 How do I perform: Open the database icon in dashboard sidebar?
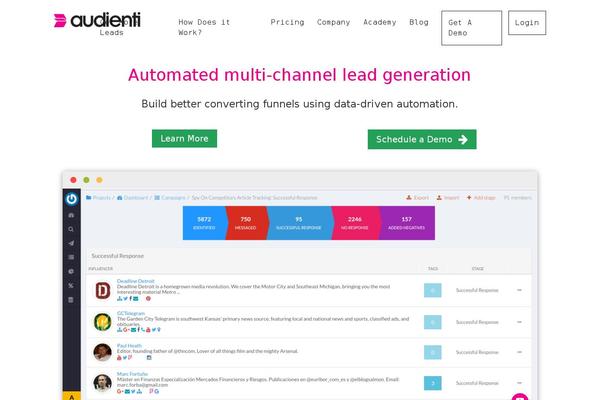(x=71, y=300)
